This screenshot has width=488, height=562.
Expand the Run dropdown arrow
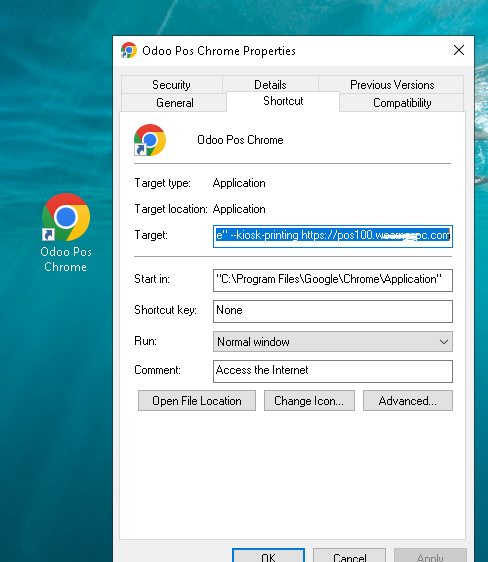click(444, 342)
